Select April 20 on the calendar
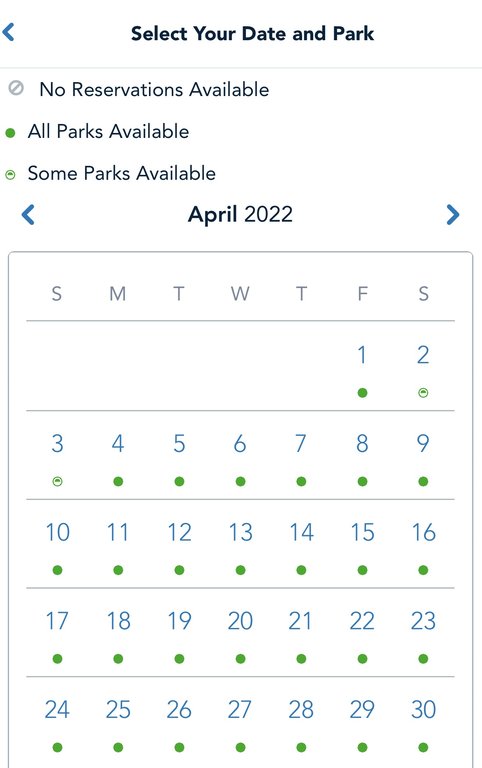Image resolution: width=482 pixels, height=768 pixels. pos(240,621)
